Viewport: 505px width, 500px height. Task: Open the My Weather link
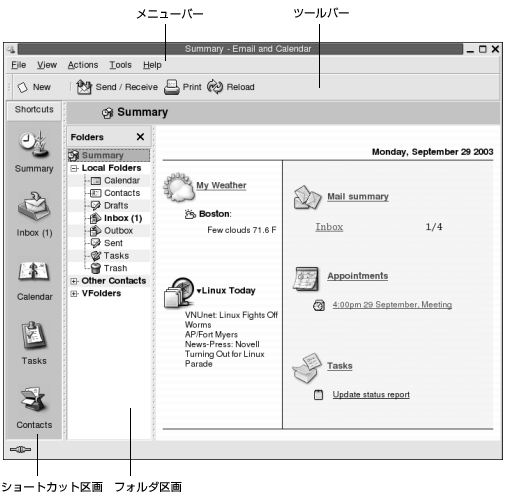click(221, 185)
